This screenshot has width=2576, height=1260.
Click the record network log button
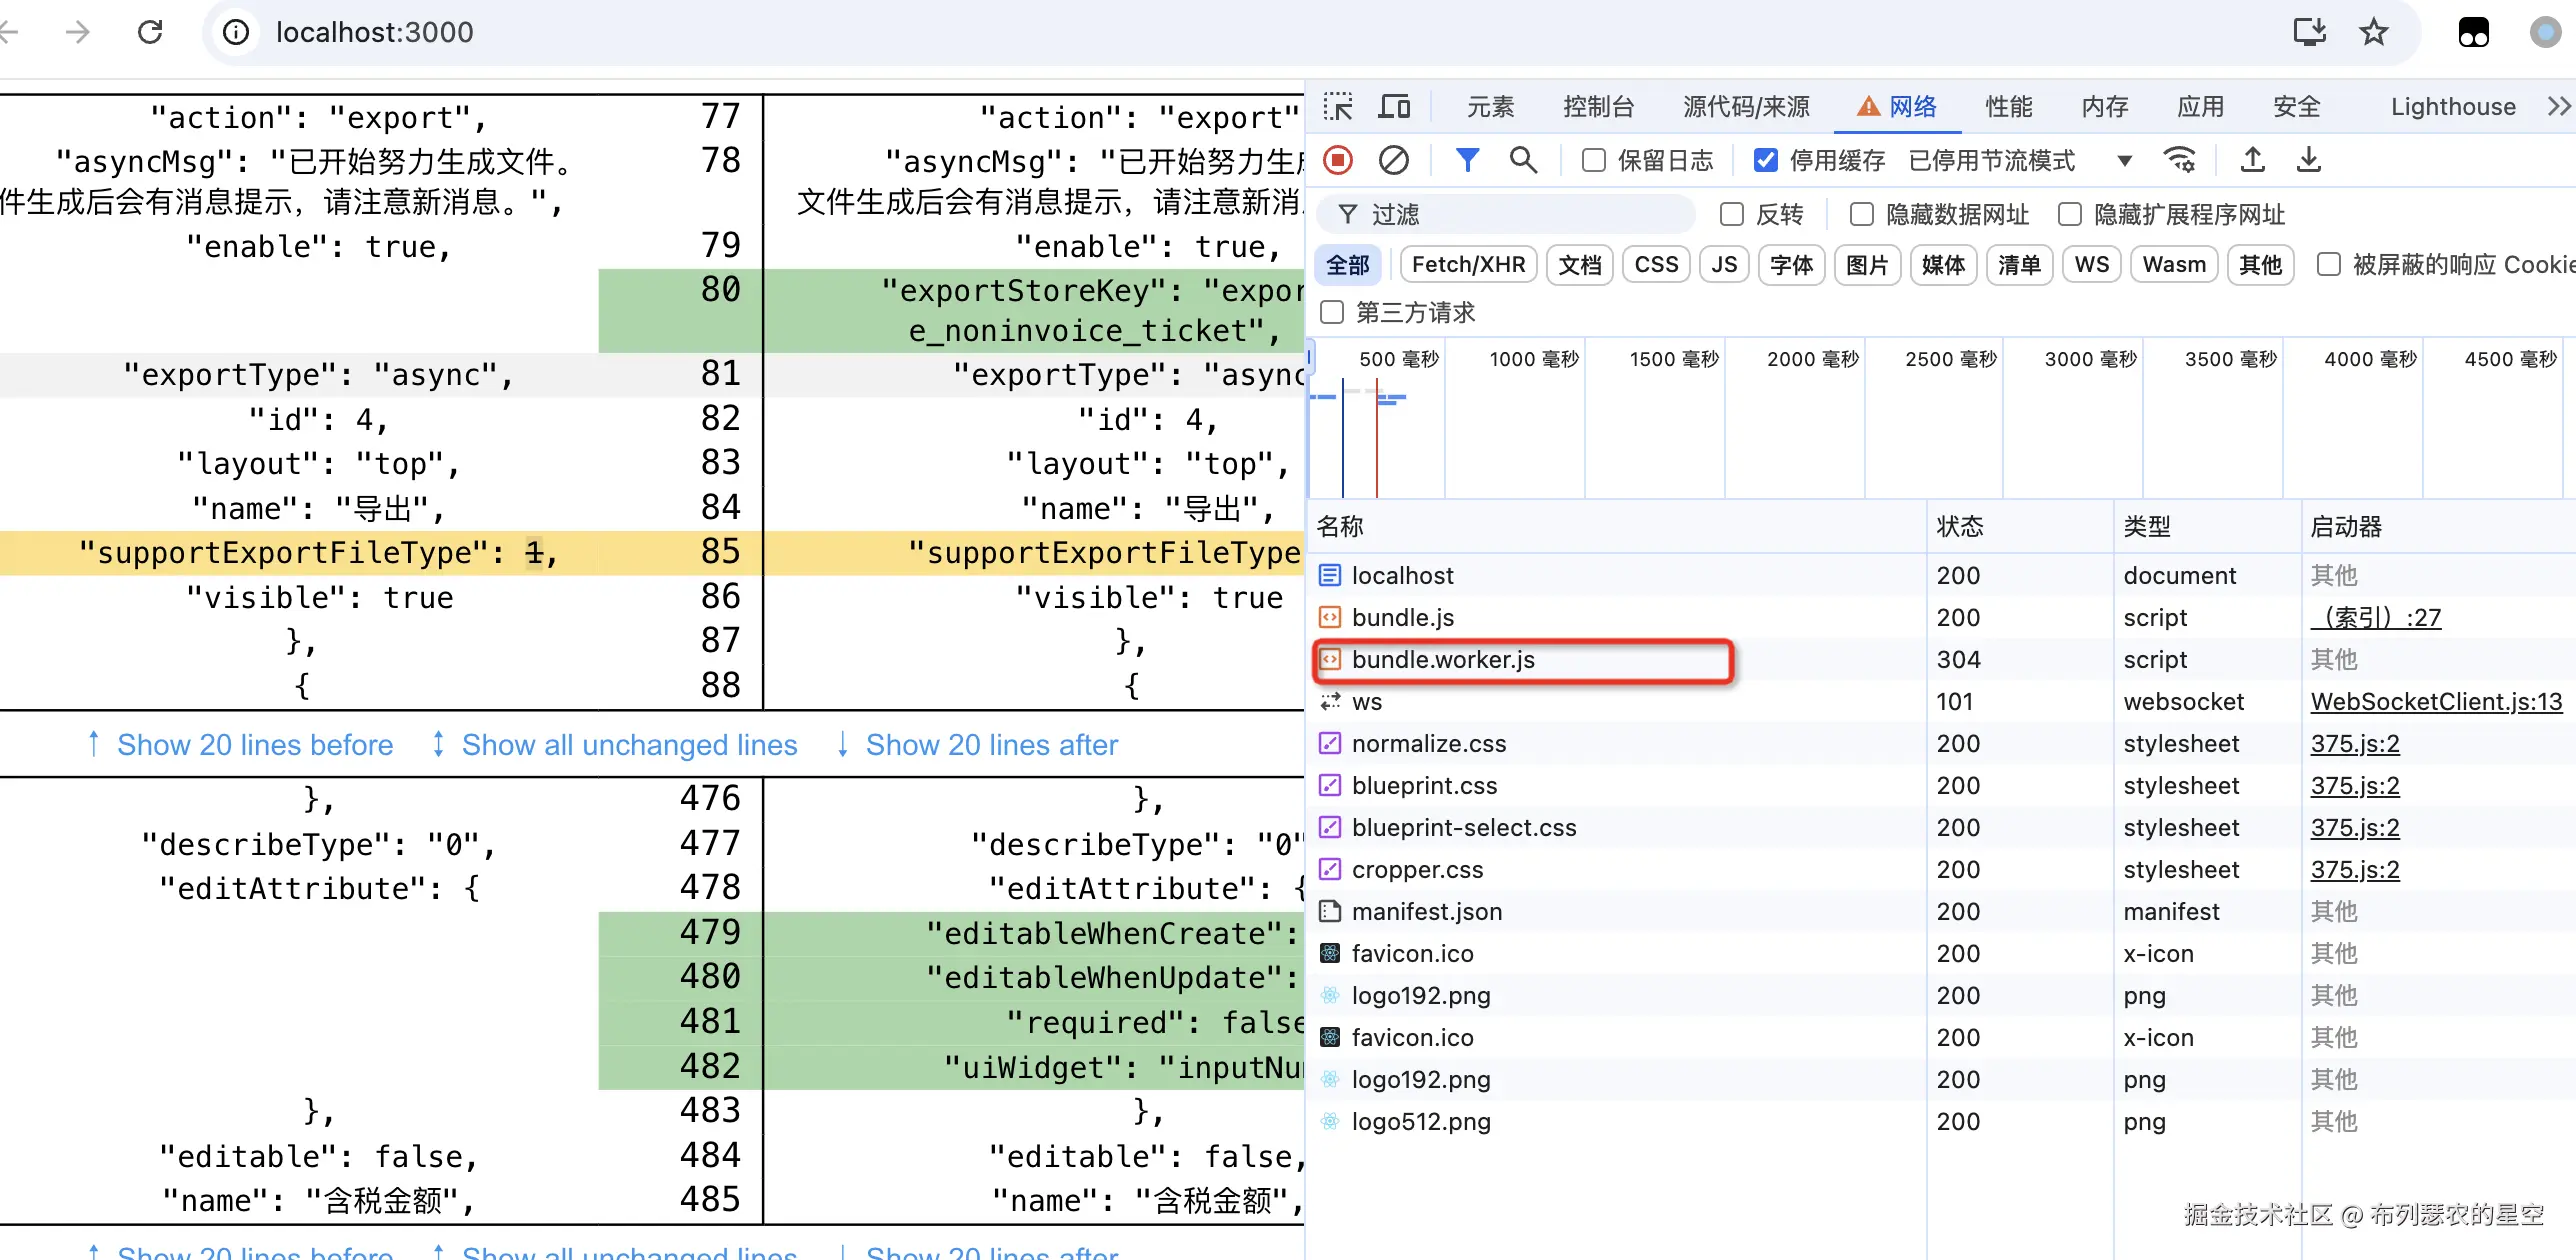[x=1338, y=160]
